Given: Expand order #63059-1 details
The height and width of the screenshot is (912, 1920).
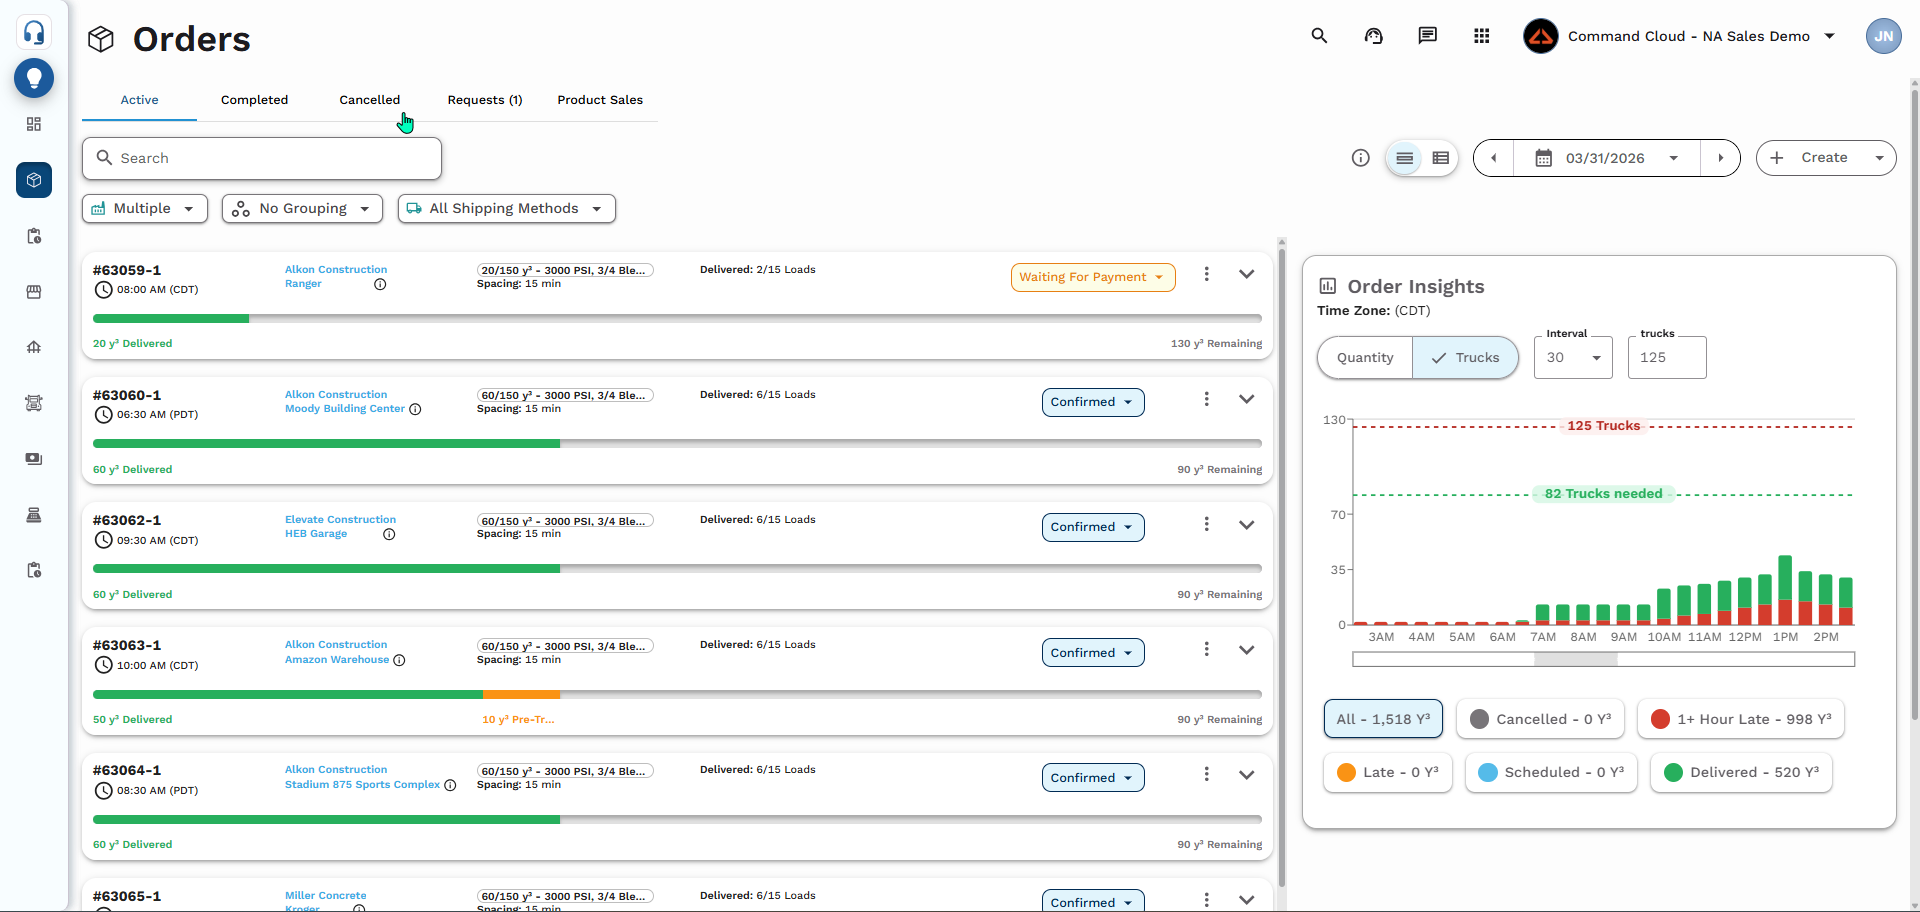Looking at the screenshot, I should pos(1247,274).
